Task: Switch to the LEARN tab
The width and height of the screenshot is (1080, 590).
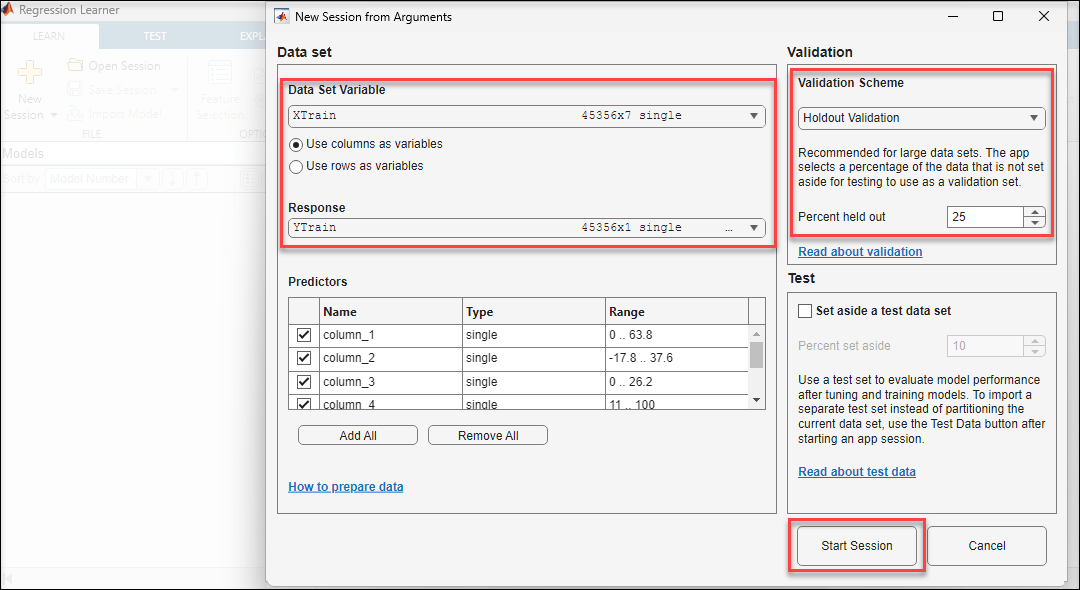Action: click(49, 36)
